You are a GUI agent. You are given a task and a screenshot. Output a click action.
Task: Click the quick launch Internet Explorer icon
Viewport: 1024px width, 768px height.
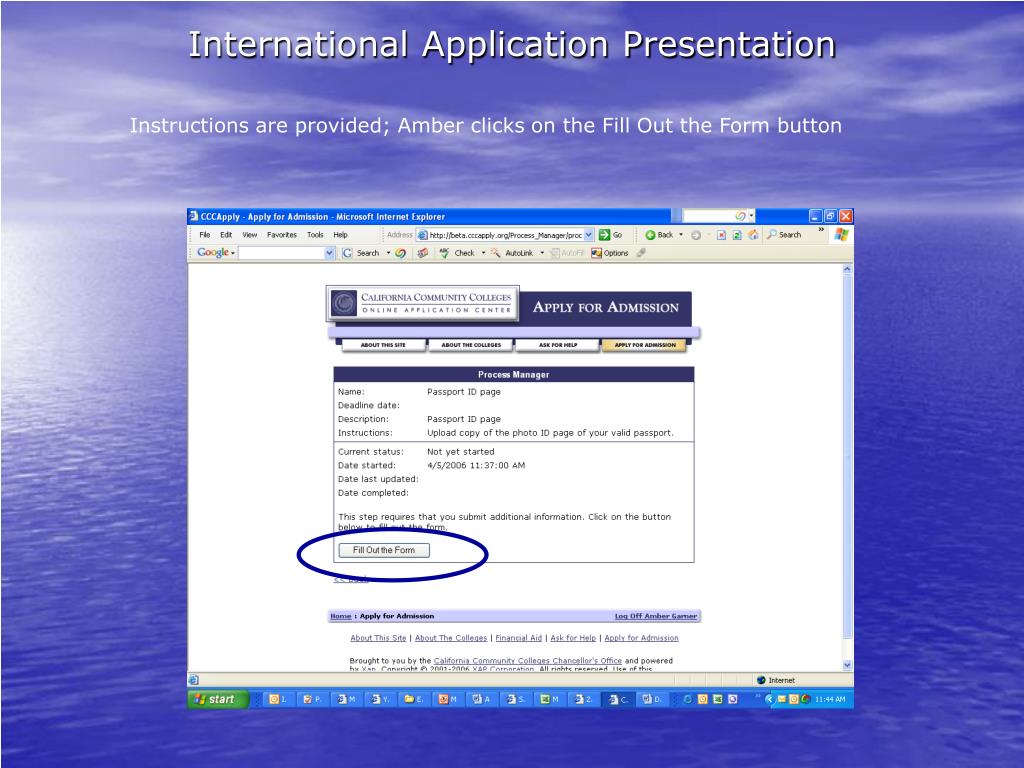688,699
